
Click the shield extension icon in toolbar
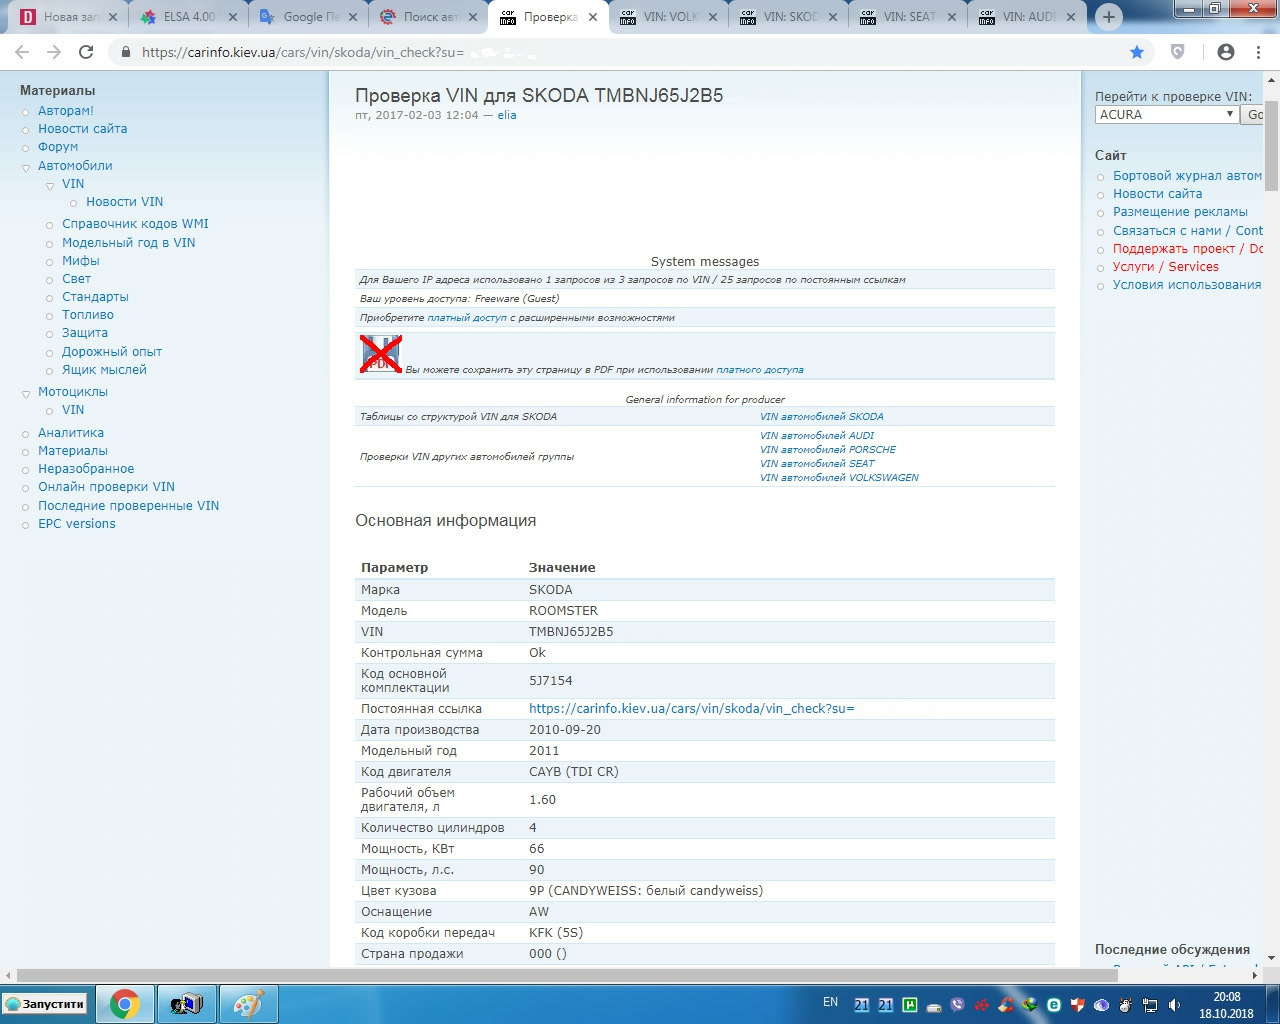pos(1178,52)
